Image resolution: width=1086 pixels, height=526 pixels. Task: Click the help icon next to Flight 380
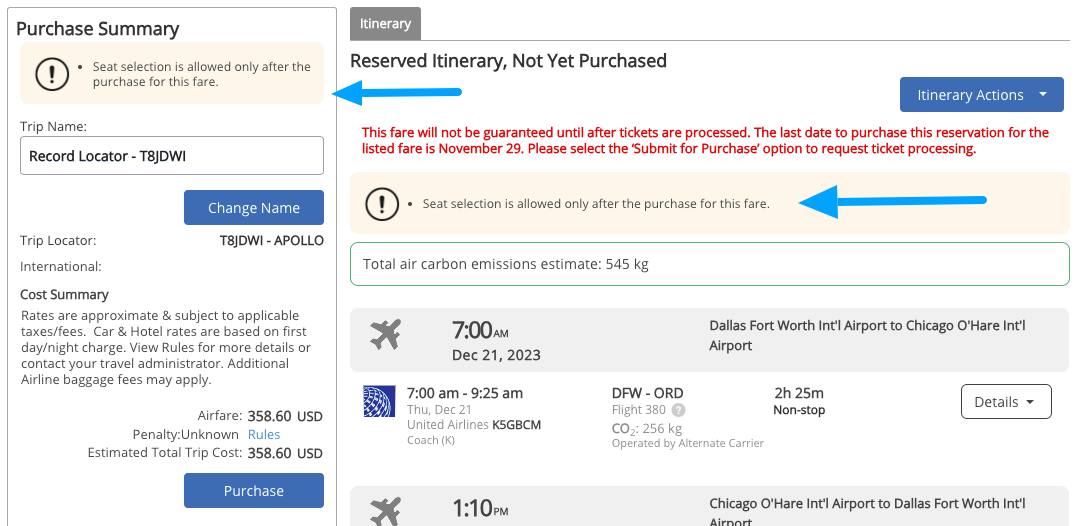[679, 409]
